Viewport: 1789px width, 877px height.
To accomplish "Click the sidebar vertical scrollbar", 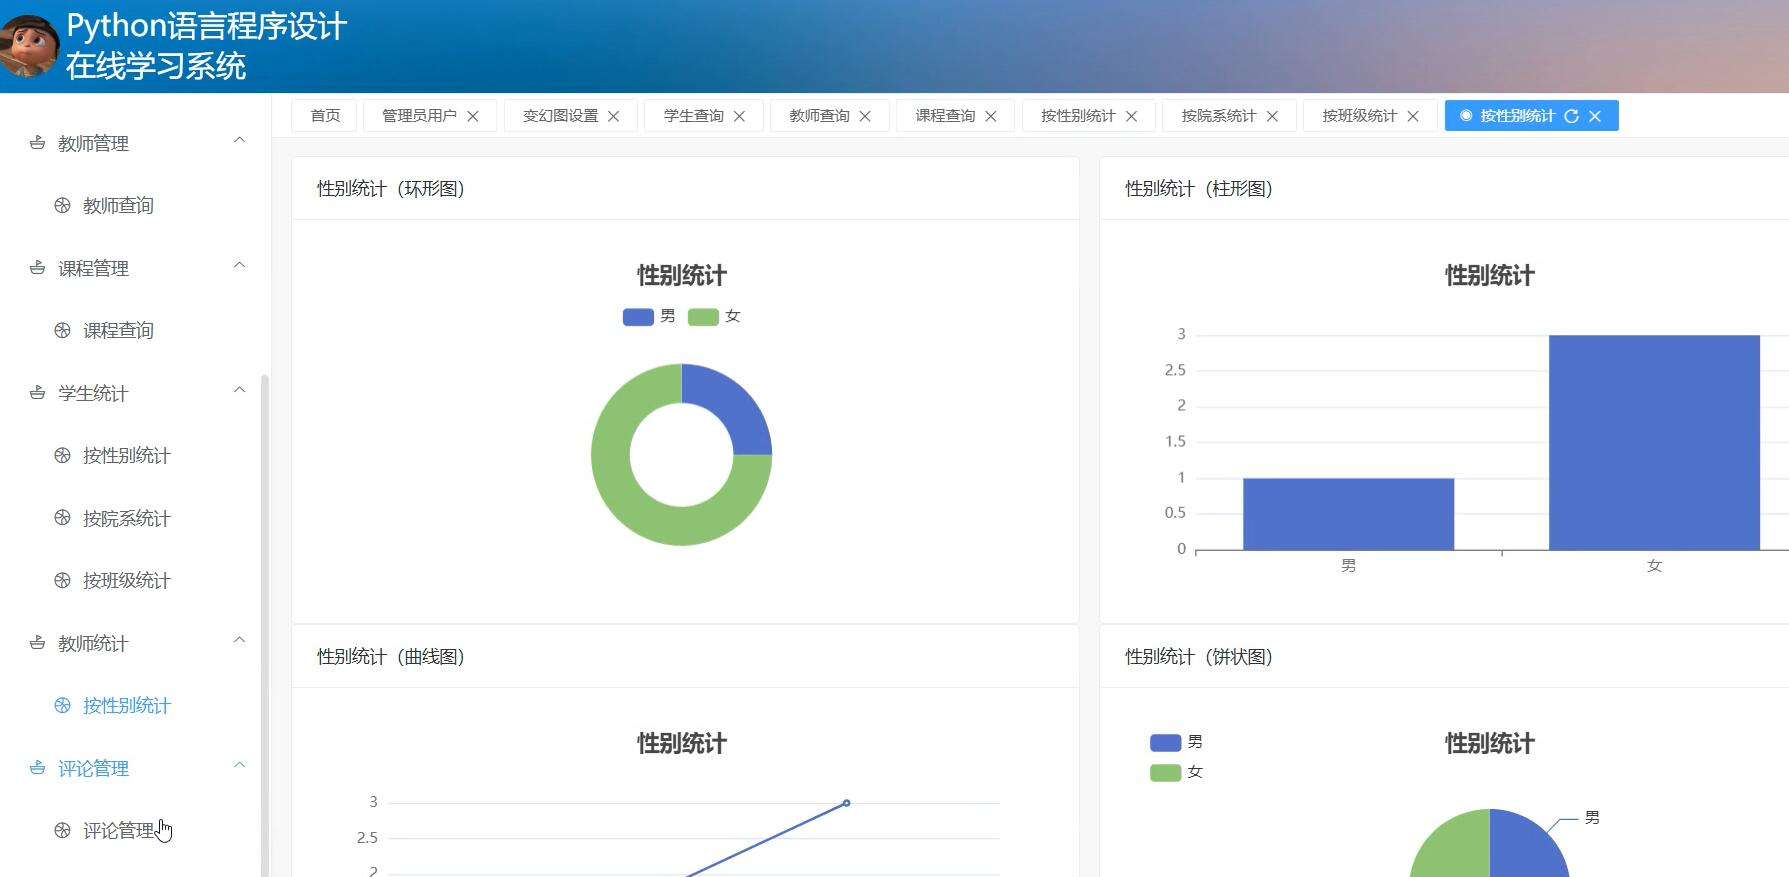I will (265, 625).
